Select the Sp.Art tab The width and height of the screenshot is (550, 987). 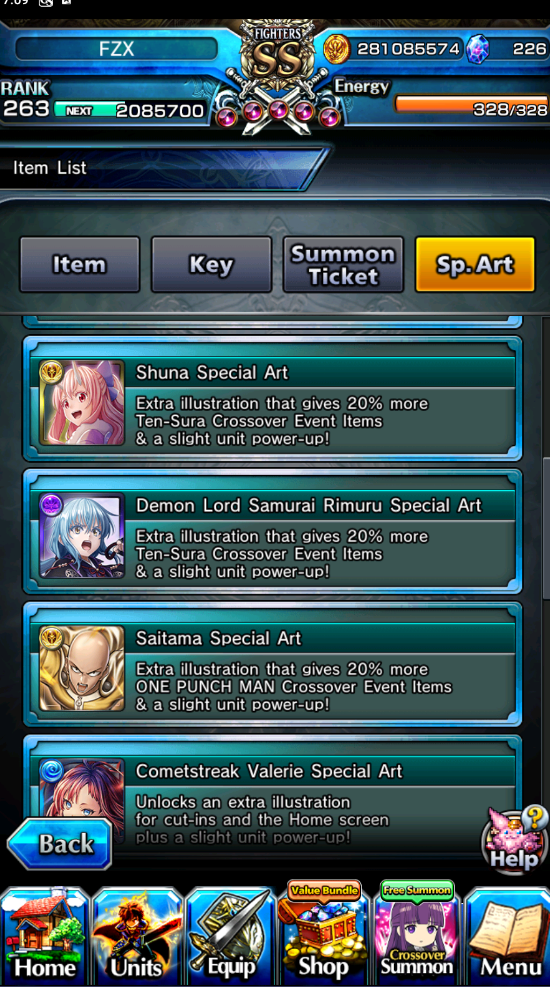tap(475, 264)
